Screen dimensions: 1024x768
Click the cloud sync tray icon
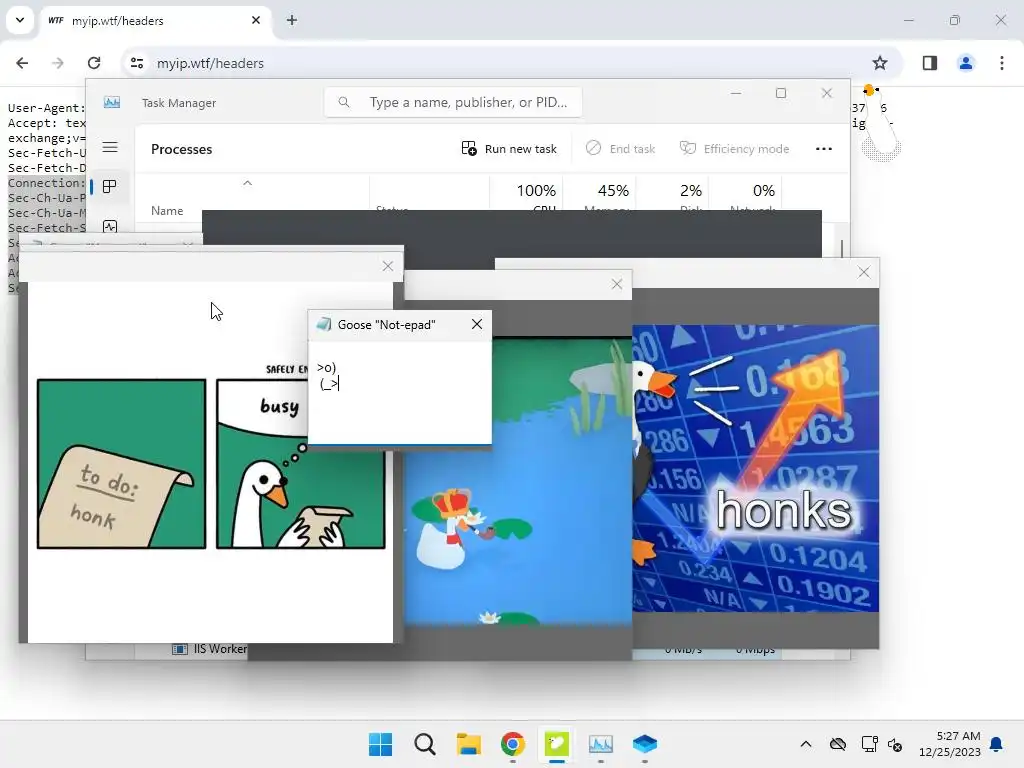tap(837, 744)
